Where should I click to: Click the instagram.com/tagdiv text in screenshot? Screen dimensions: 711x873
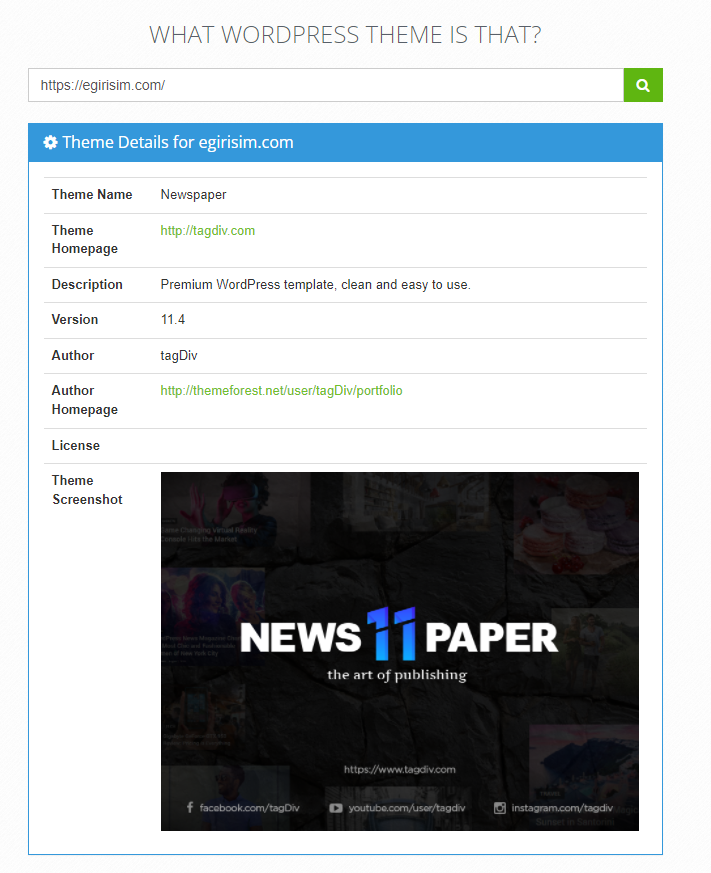562,808
